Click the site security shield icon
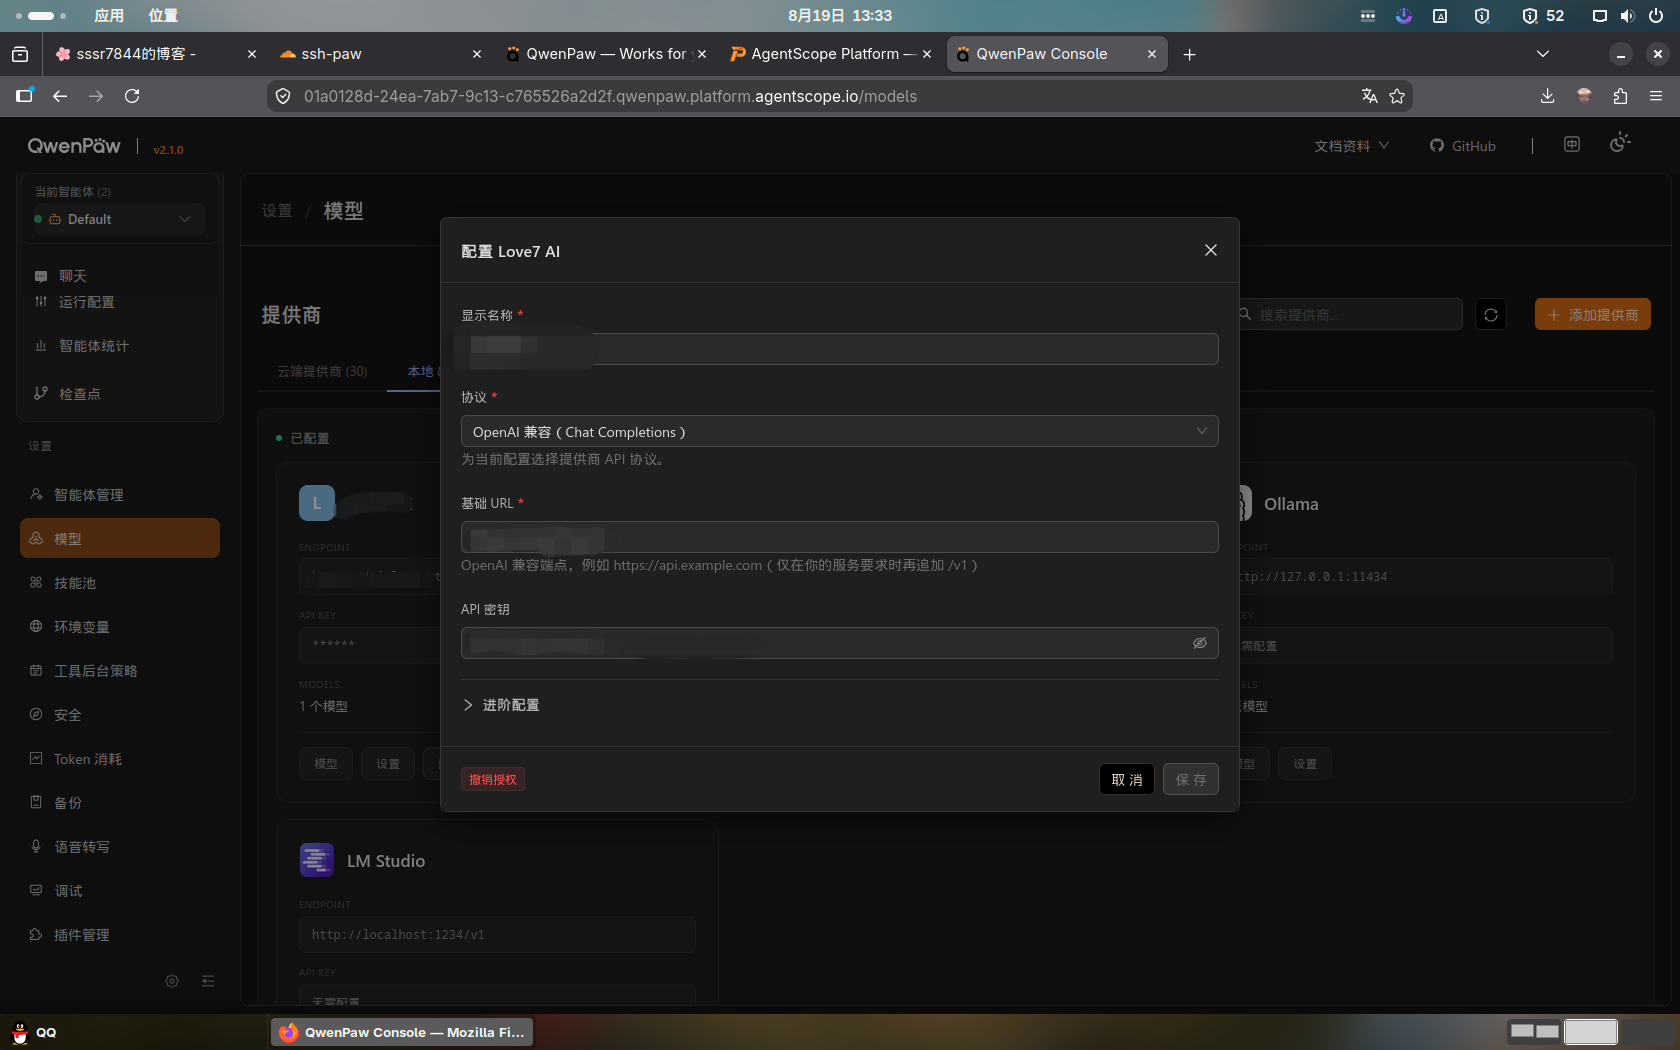This screenshot has height=1050, width=1680. [x=283, y=96]
